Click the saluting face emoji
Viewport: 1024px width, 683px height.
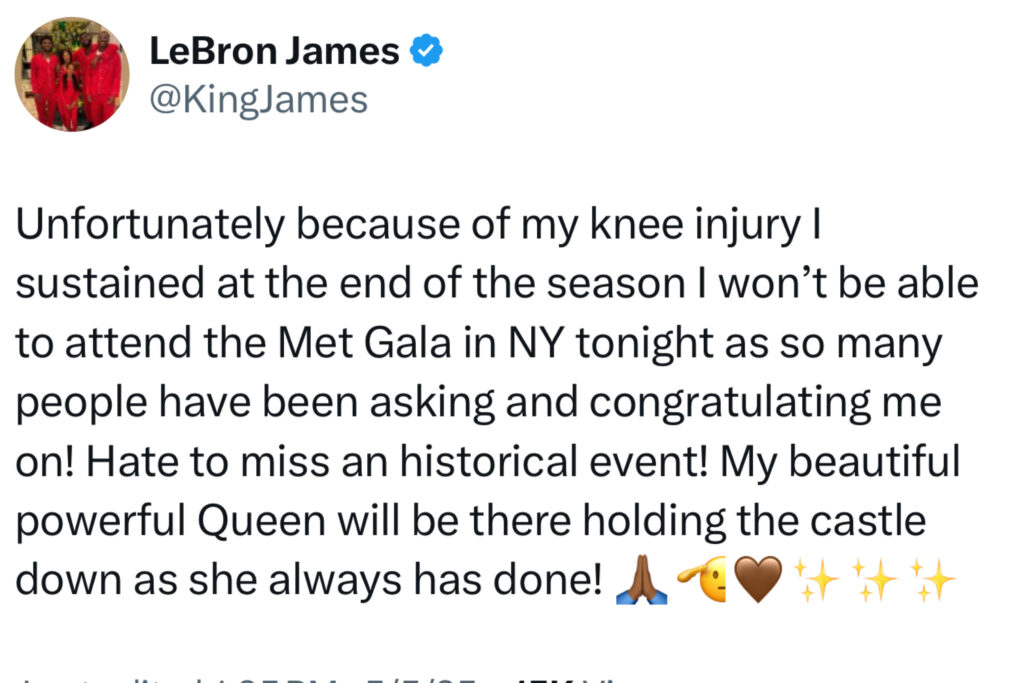click(703, 579)
